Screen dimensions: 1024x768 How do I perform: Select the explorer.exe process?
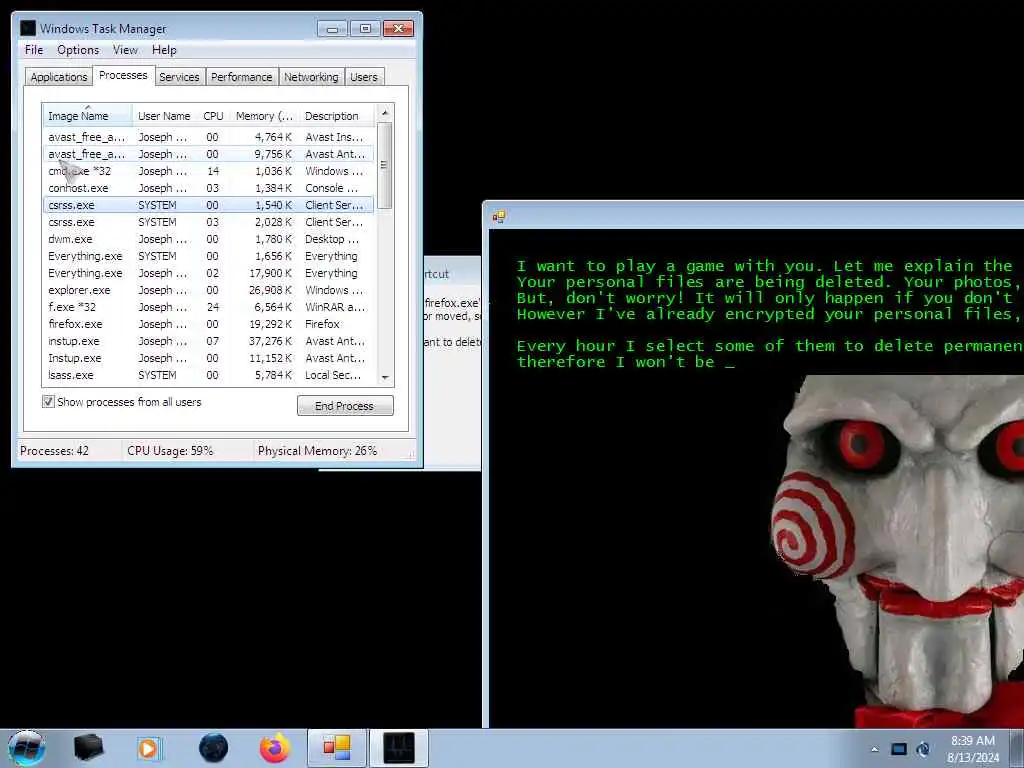209,290
